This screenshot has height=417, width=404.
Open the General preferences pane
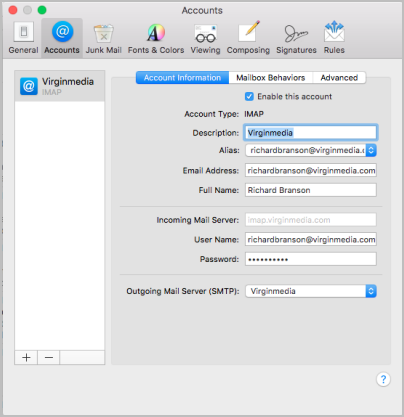pyautogui.click(x=23, y=38)
